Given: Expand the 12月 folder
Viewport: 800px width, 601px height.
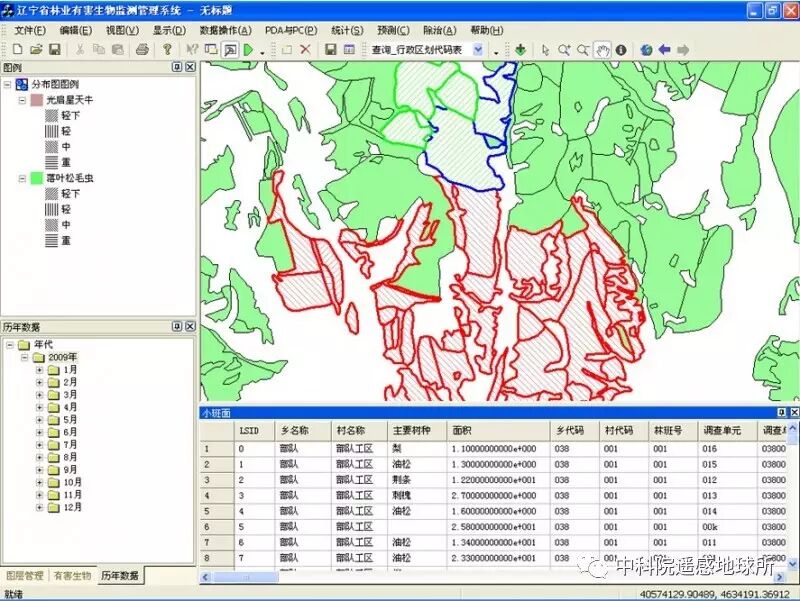Looking at the screenshot, I should (39, 507).
